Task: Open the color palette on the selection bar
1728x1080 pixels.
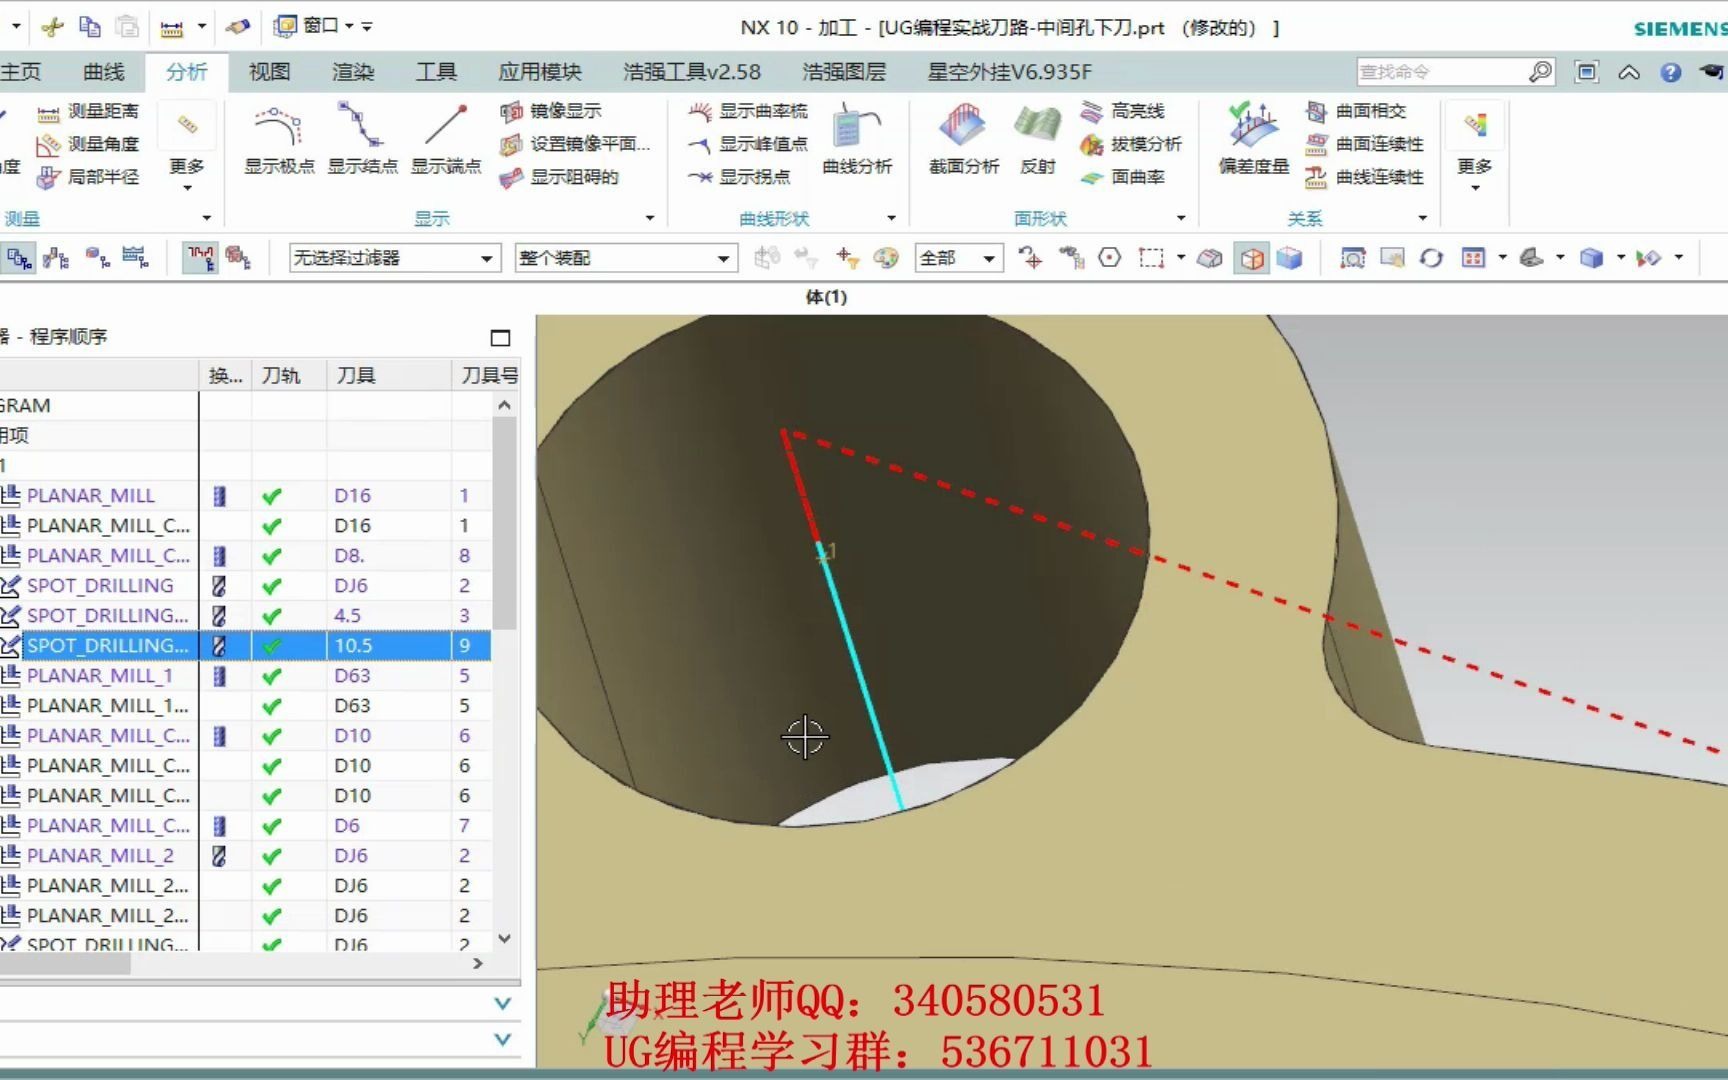Action: click(x=885, y=257)
